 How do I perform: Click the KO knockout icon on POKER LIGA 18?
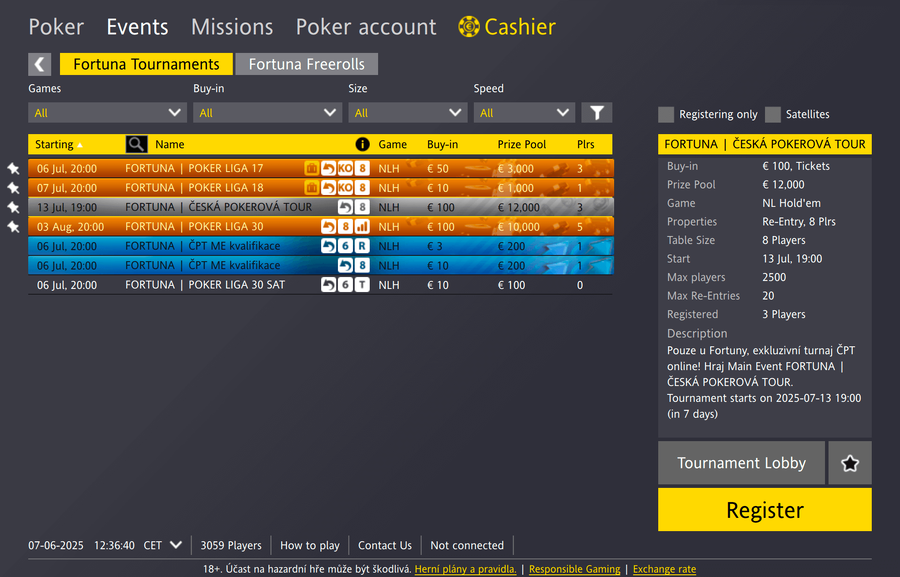point(345,188)
